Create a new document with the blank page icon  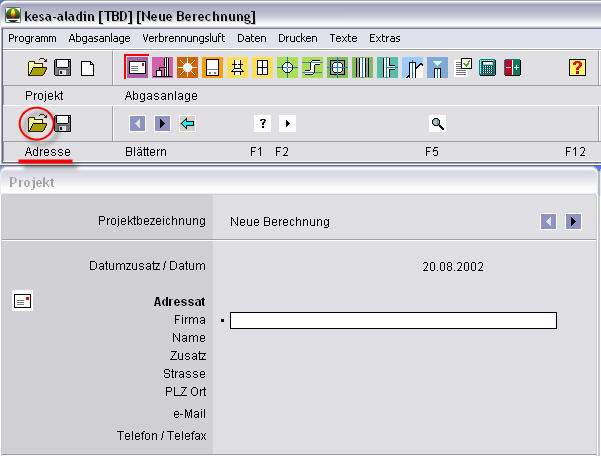click(x=87, y=68)
